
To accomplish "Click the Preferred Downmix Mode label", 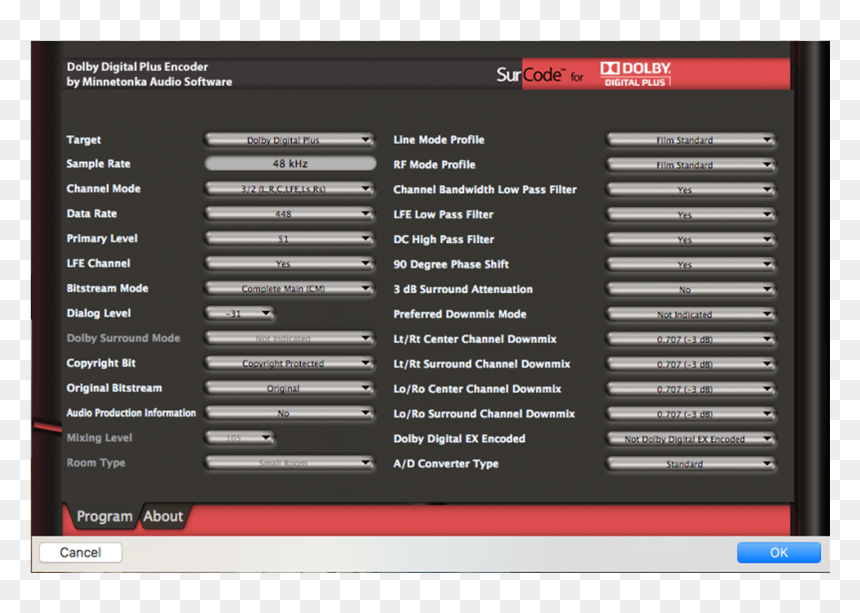I will pos(460,314).
